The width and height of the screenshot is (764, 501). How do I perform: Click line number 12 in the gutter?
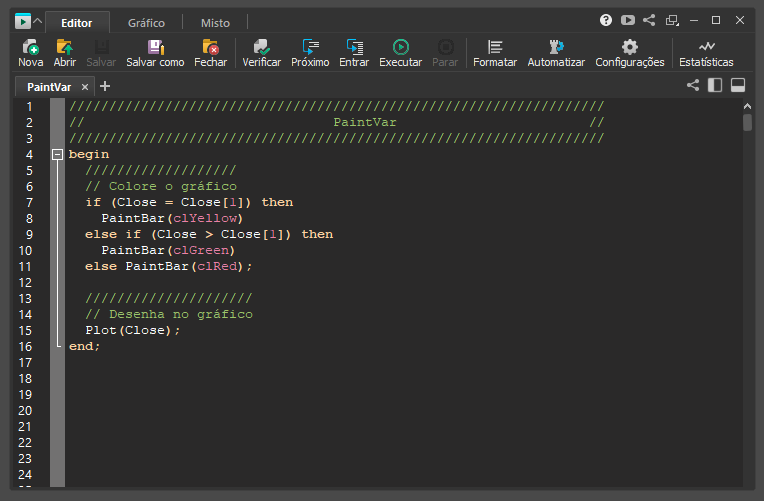25,283
